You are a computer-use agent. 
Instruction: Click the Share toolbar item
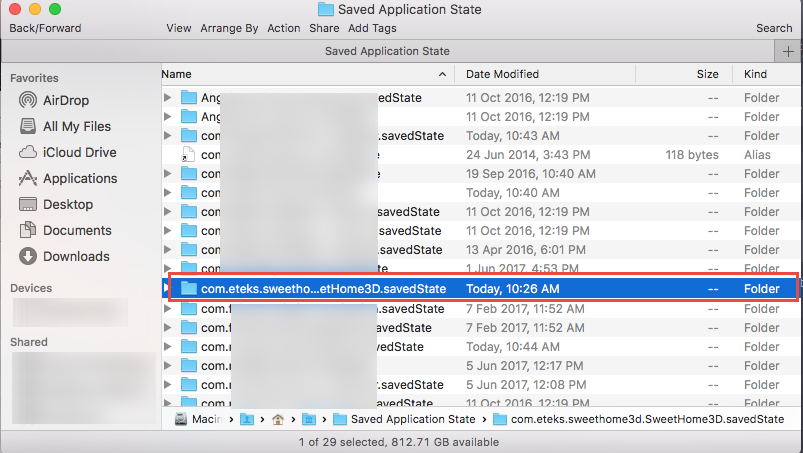coord(324,28)
